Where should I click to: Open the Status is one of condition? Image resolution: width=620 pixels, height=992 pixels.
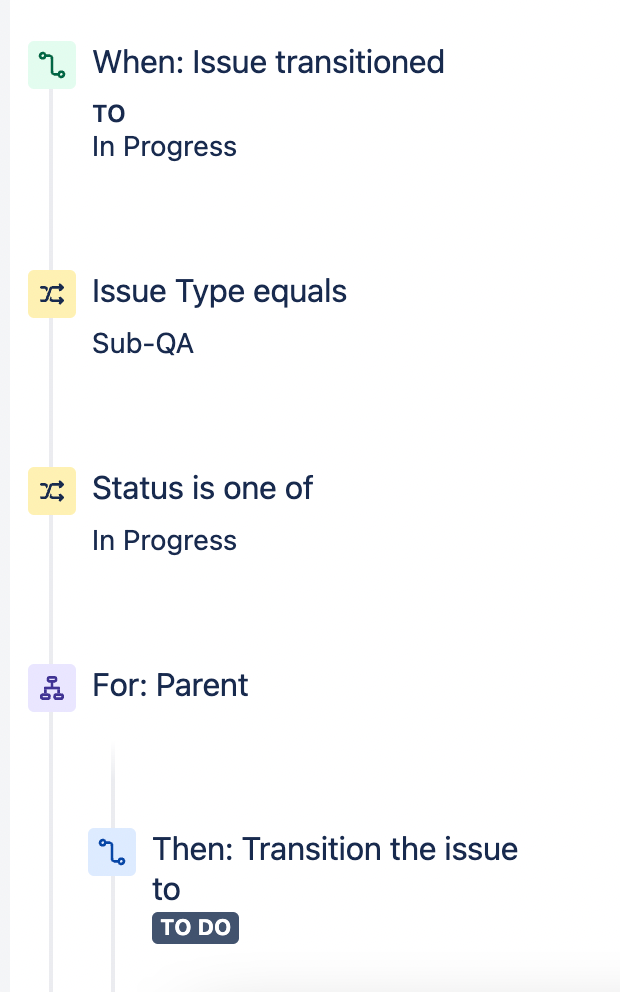point(202,488)
